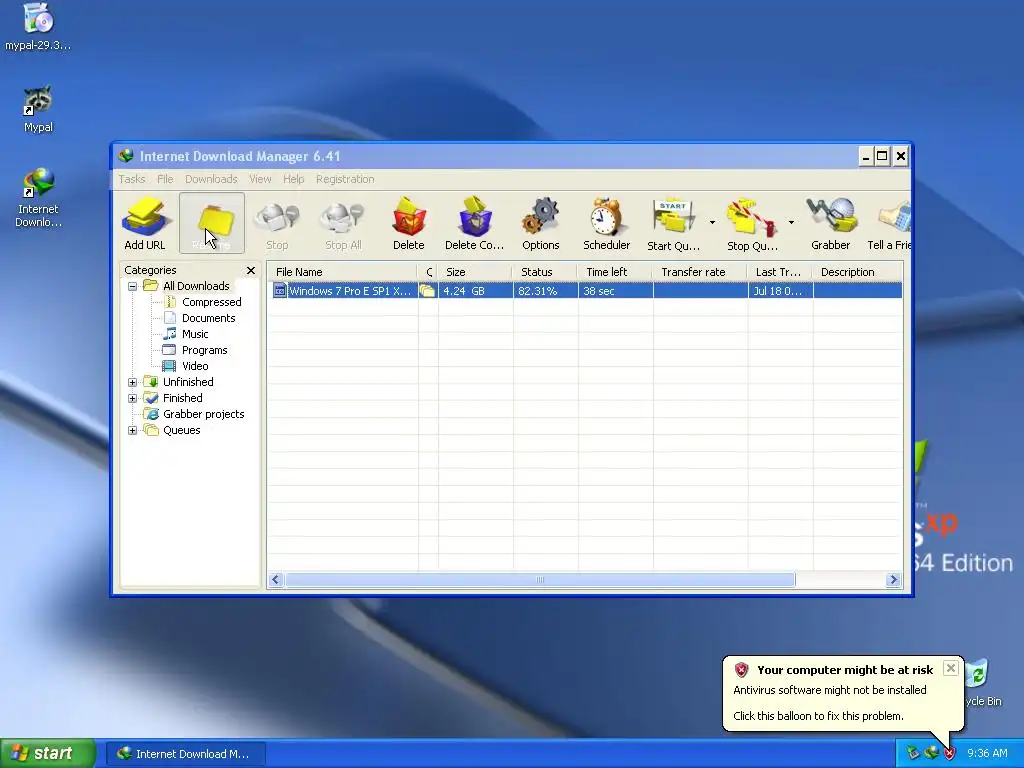Click the Resume folder icon in toolbar
Viewport: 1024px width, 768px height.
[212, 223]
